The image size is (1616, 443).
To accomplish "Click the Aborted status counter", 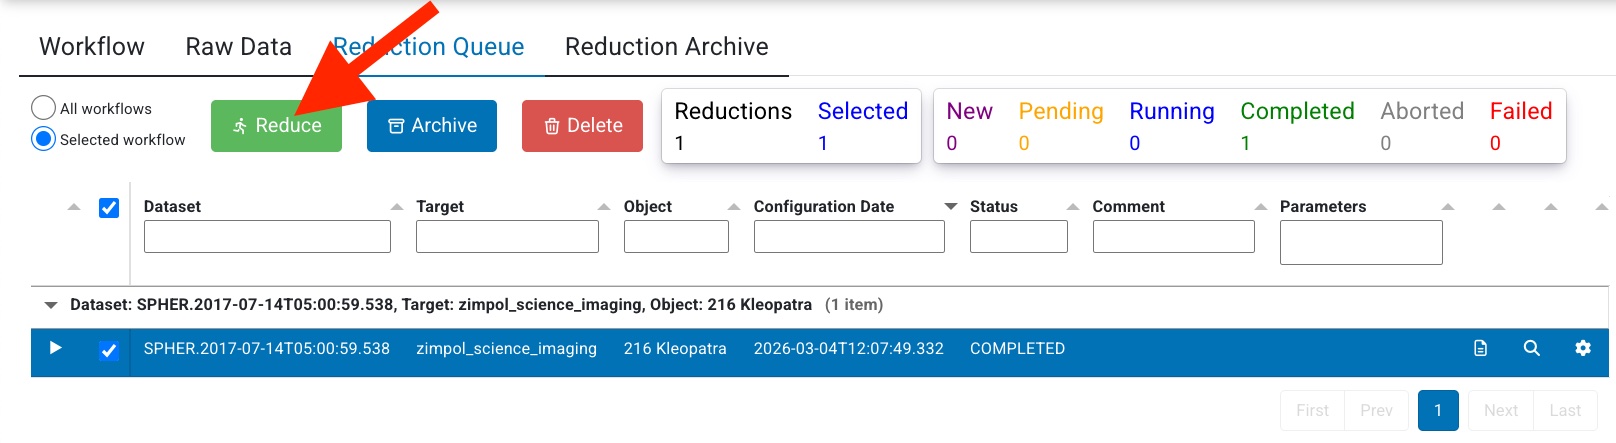I will [x=1422, y=126].
